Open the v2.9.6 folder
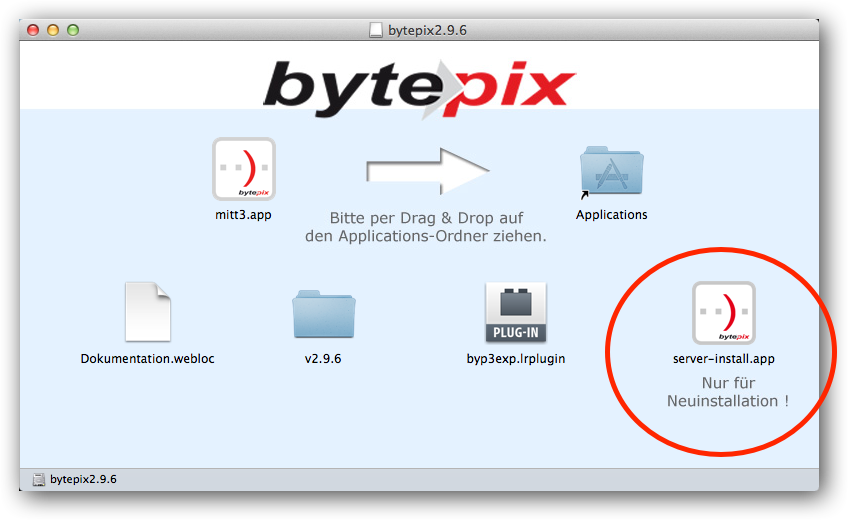The width and height of the screenshot is (848, 520). click(x=324, y=314)
